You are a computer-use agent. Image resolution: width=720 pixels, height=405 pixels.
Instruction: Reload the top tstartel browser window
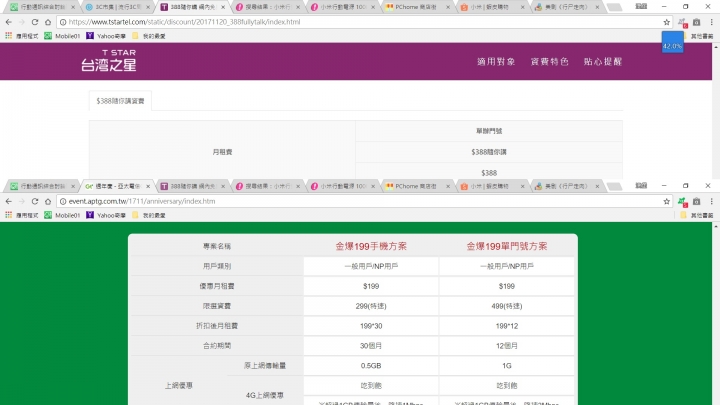35,22
